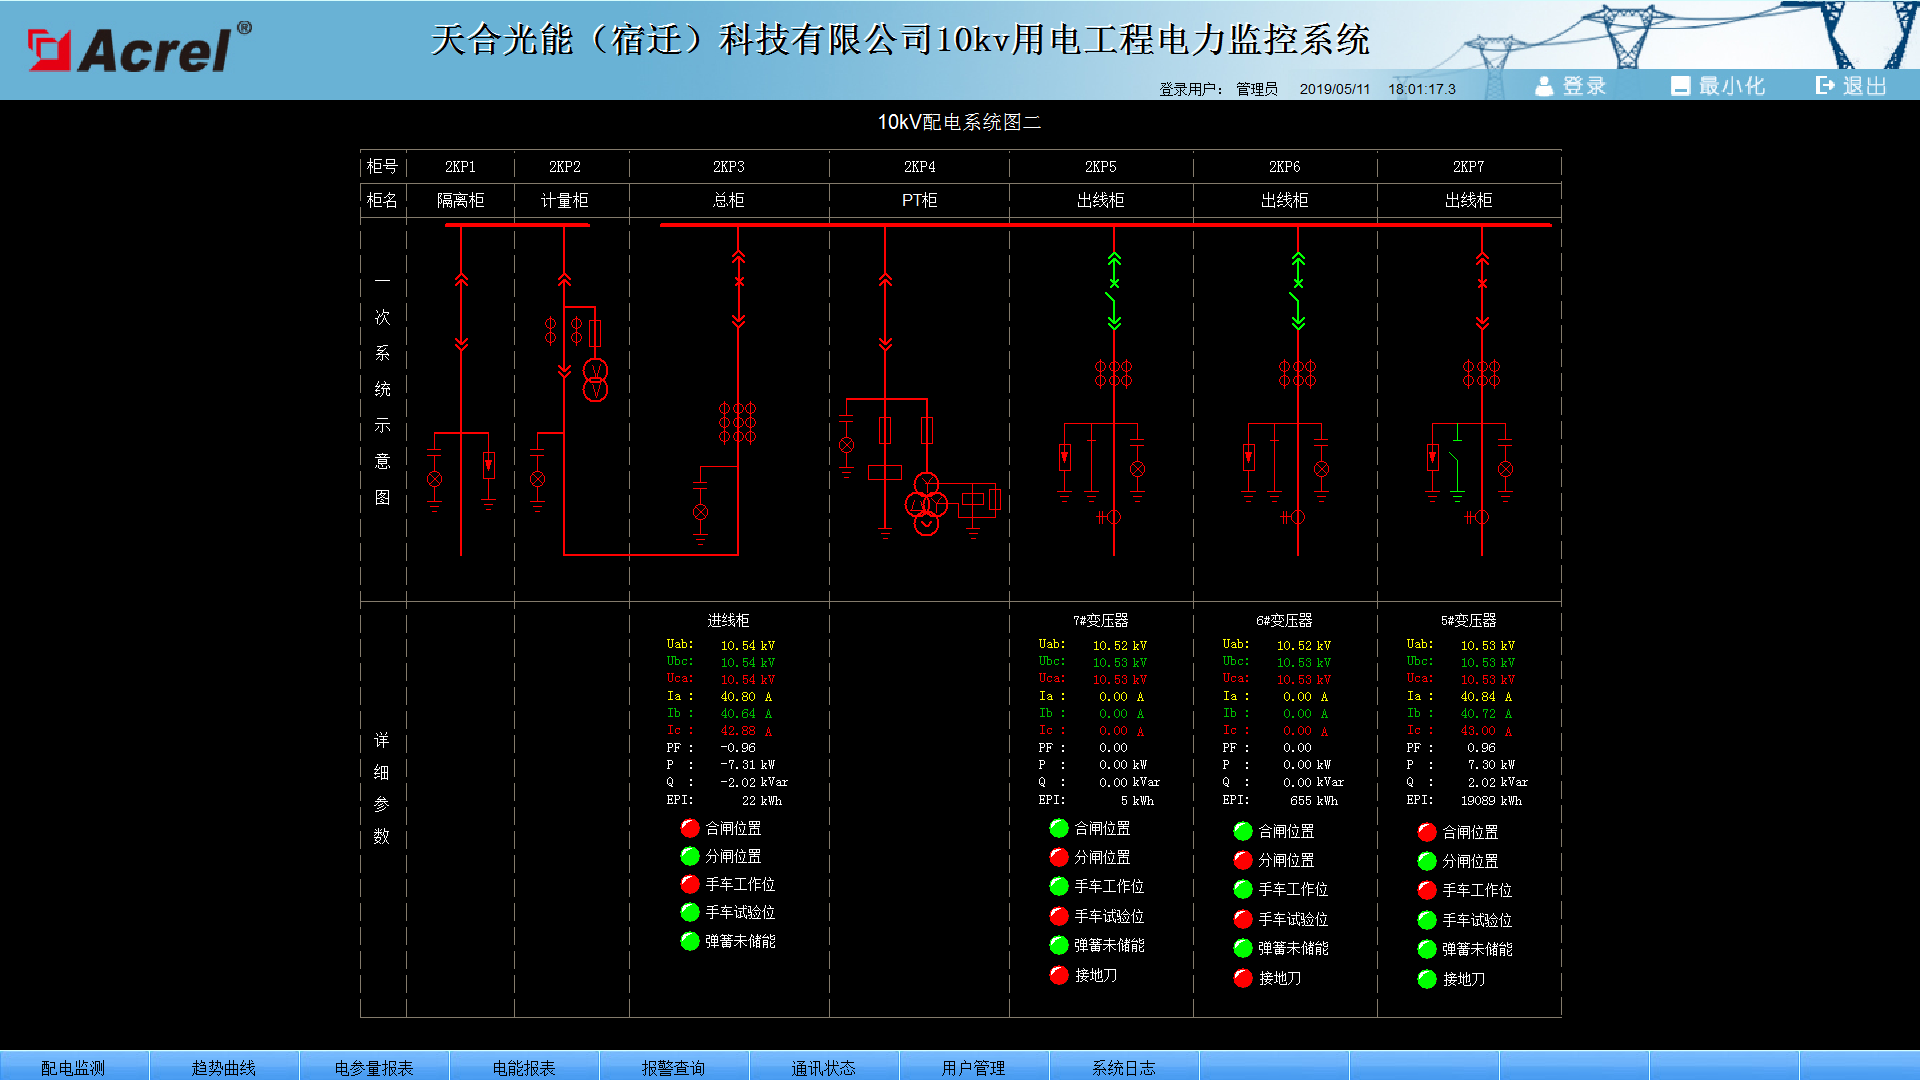Click 5#变压器 合闸位置 red indicator
The height and width of the screenshot is (1080, 1920).
coord(1427,832)
